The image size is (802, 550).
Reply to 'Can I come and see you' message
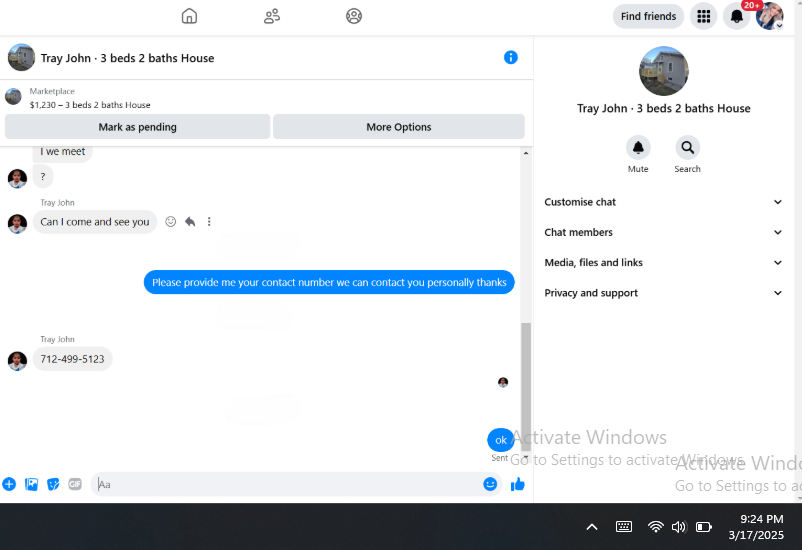190,222
